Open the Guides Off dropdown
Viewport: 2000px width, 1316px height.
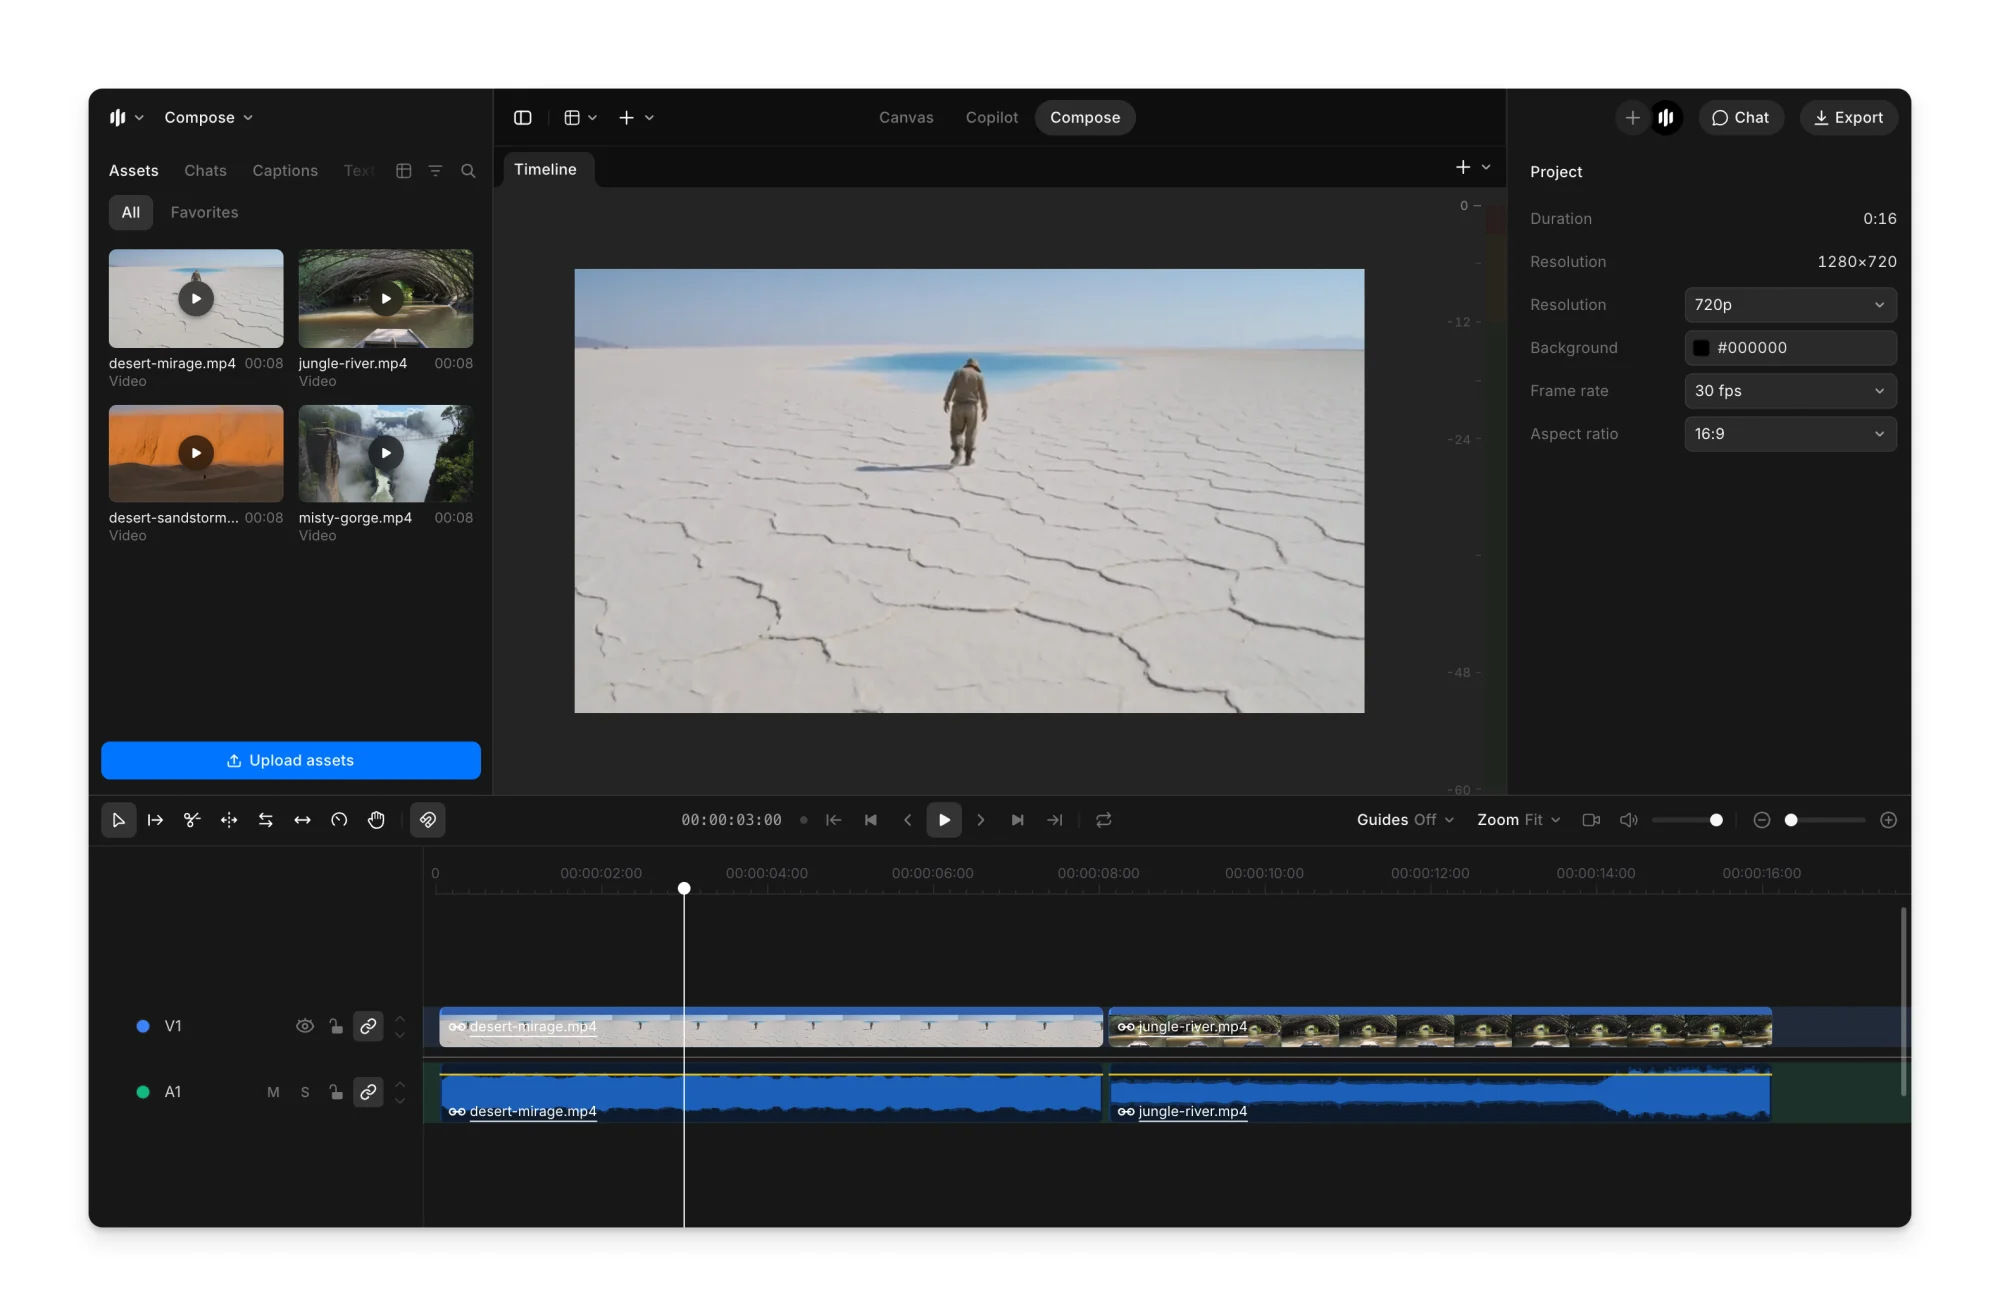[x=1405, y=820]
